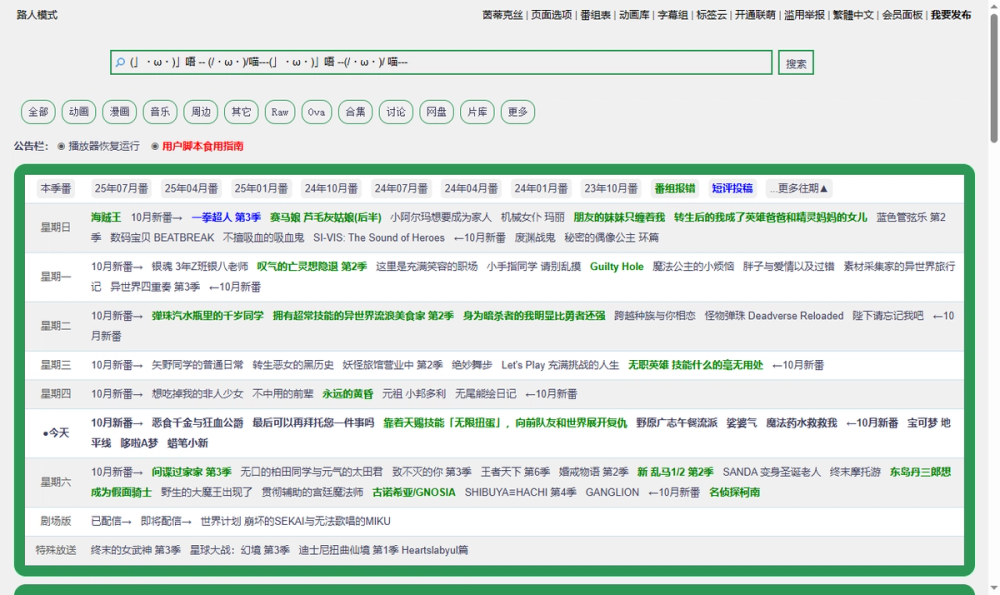Click inside the search input field
This screenshot has width=1000, height=595.
tap(400, 62)
